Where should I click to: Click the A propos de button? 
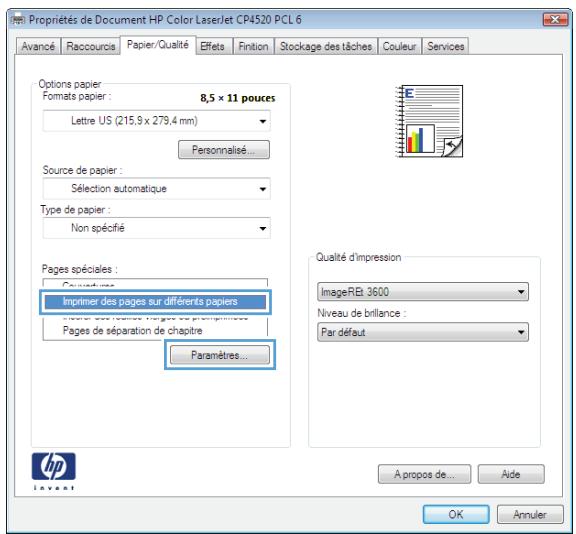[x=424, y=474]
